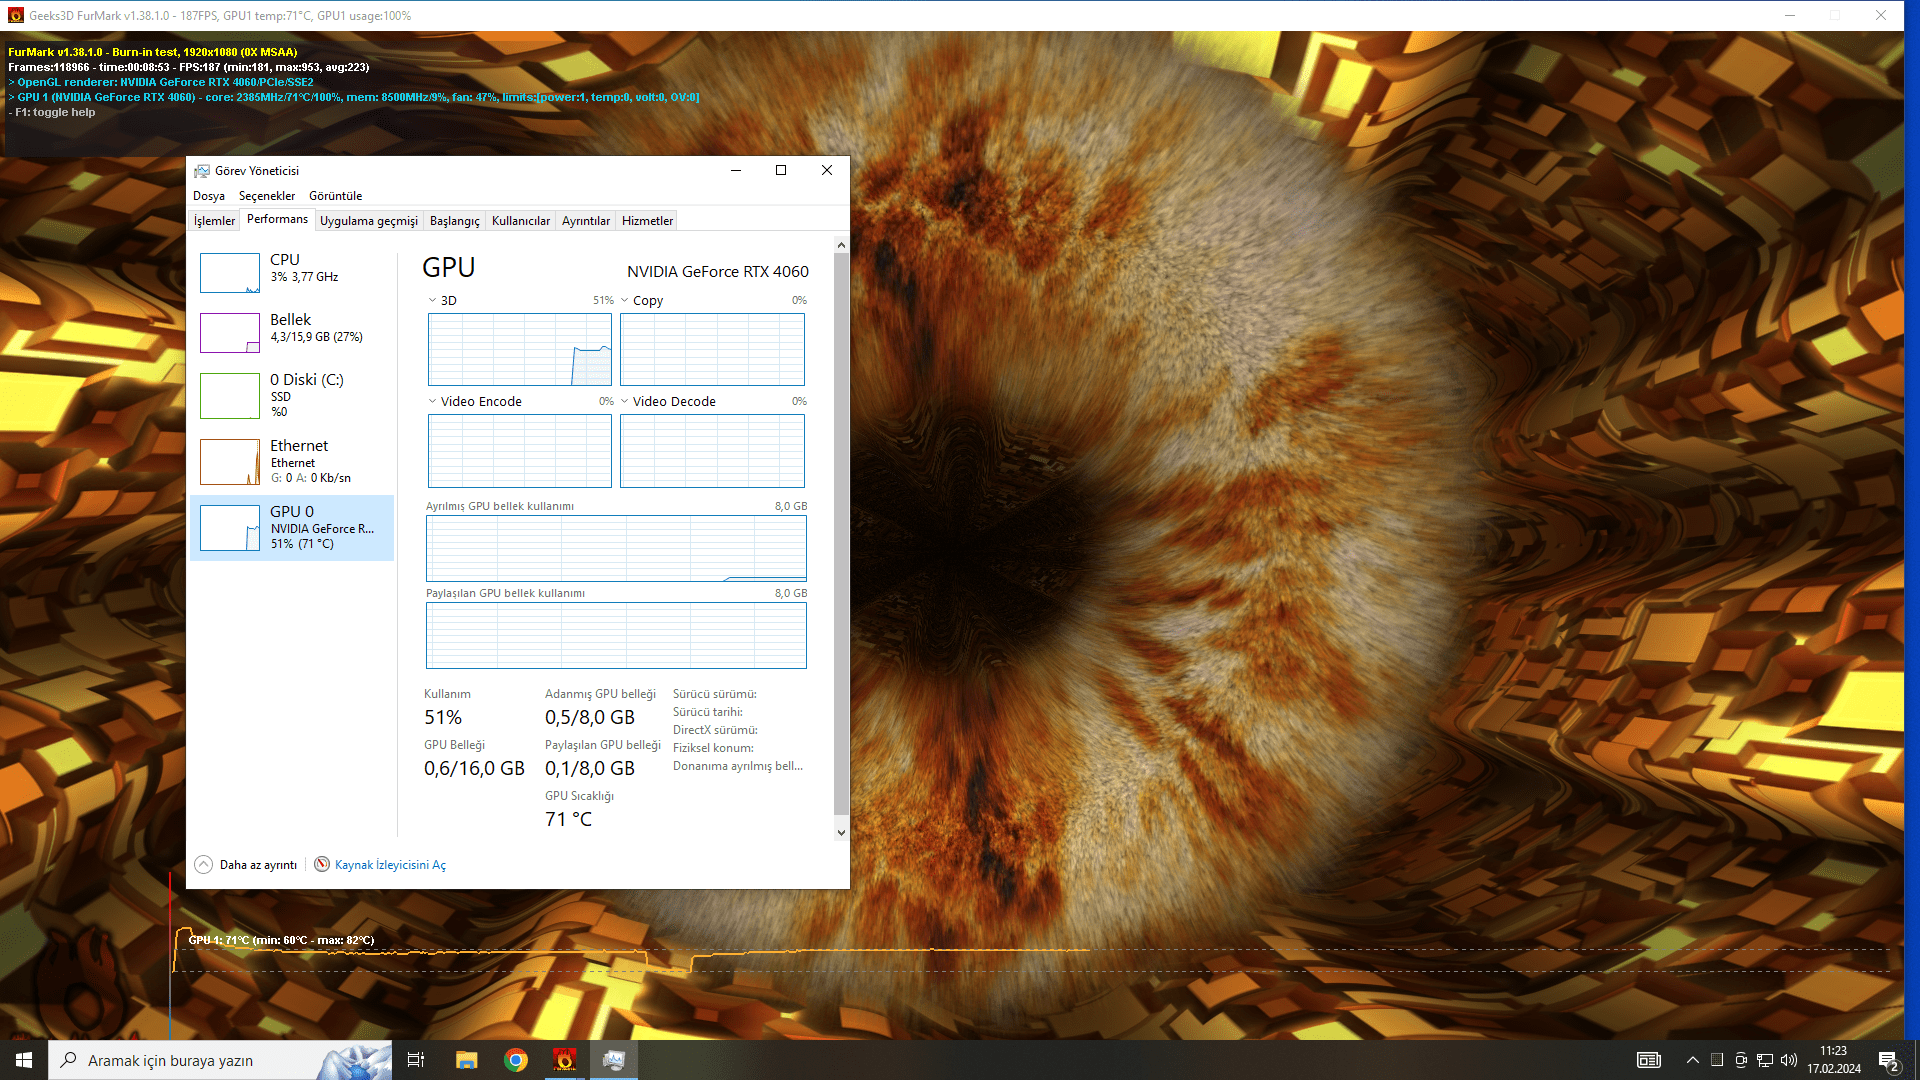The width and height of the screenshot is (1920, 1080).
Task: Open the notification center icon
Action: 1889,1061
